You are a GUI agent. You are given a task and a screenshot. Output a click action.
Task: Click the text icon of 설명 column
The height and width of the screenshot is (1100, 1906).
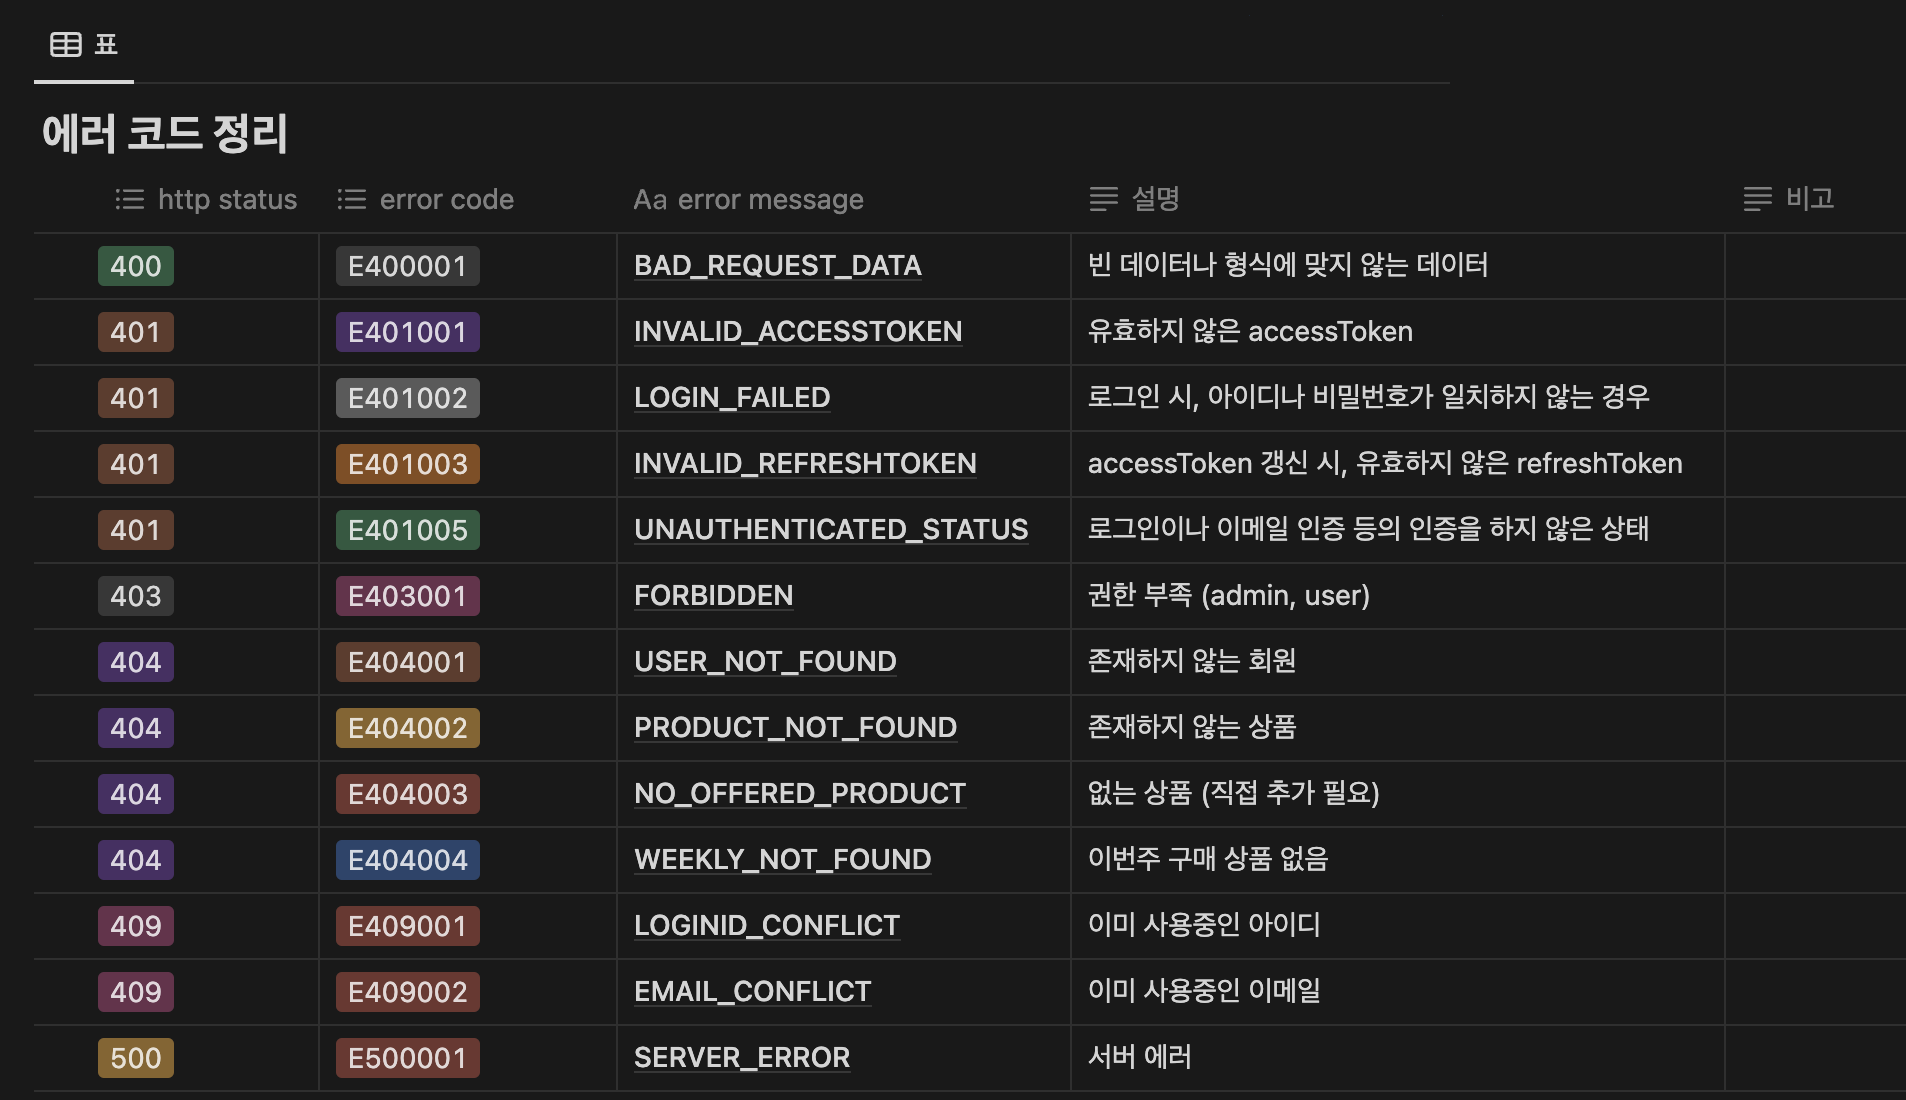(x=1104, y=199)
